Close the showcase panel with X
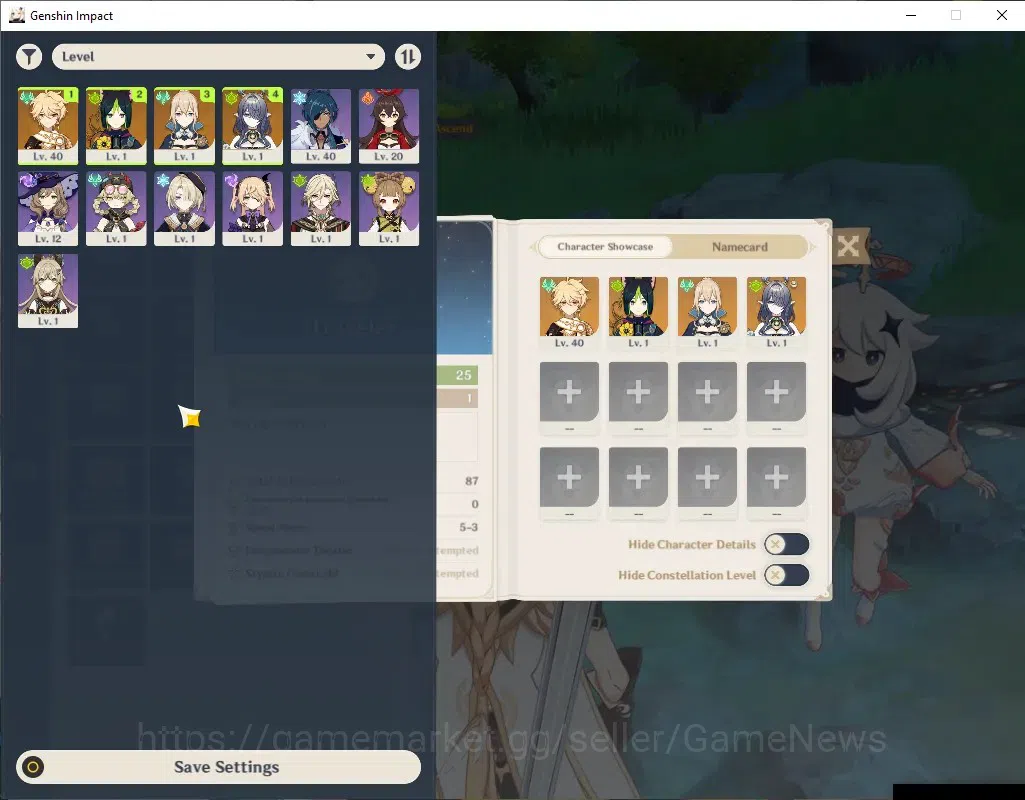The width and height of the screenshot is (1025, 800). [848, 246]
